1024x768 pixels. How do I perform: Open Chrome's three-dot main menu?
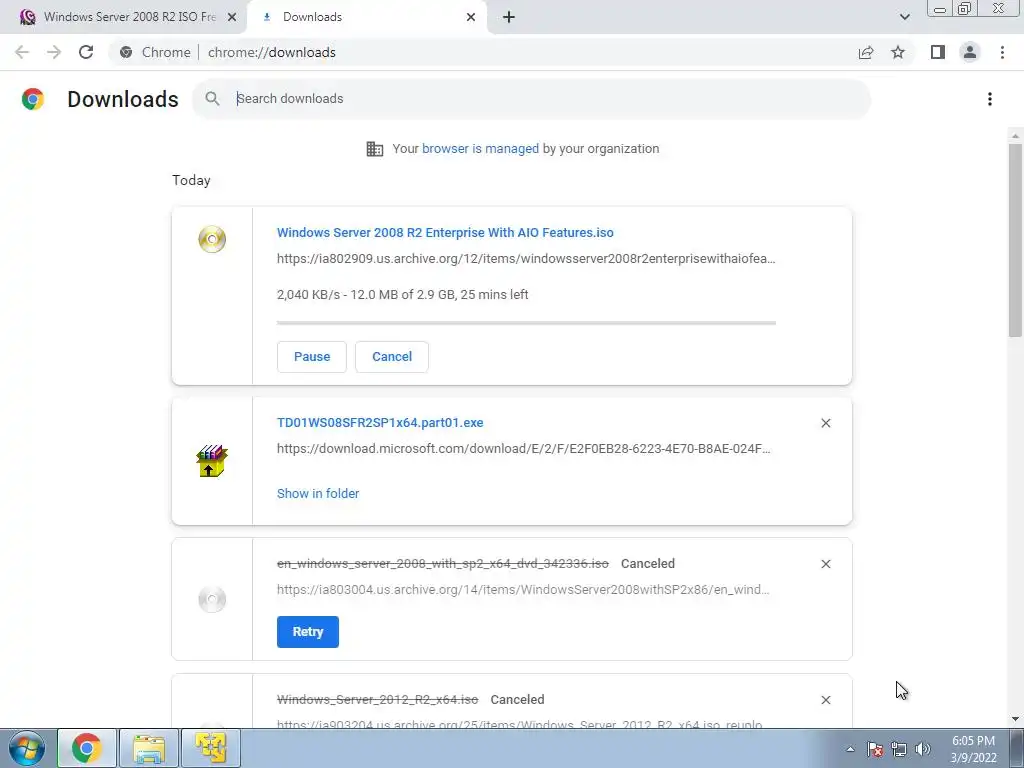pos(1002,52)
